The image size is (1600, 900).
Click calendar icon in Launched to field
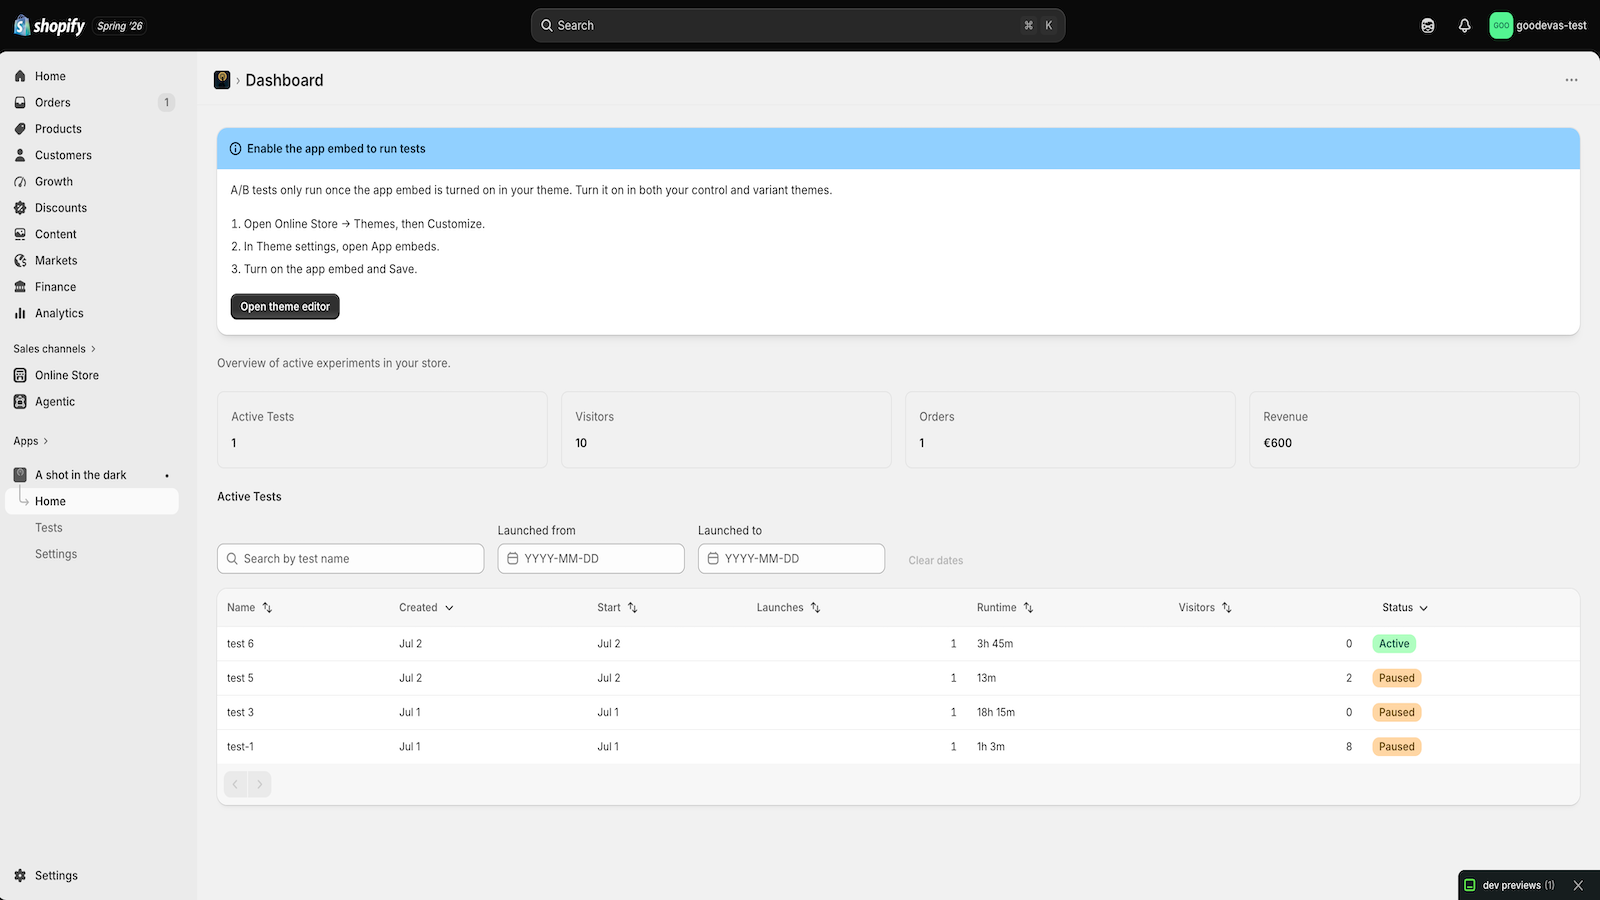(713, 559)
